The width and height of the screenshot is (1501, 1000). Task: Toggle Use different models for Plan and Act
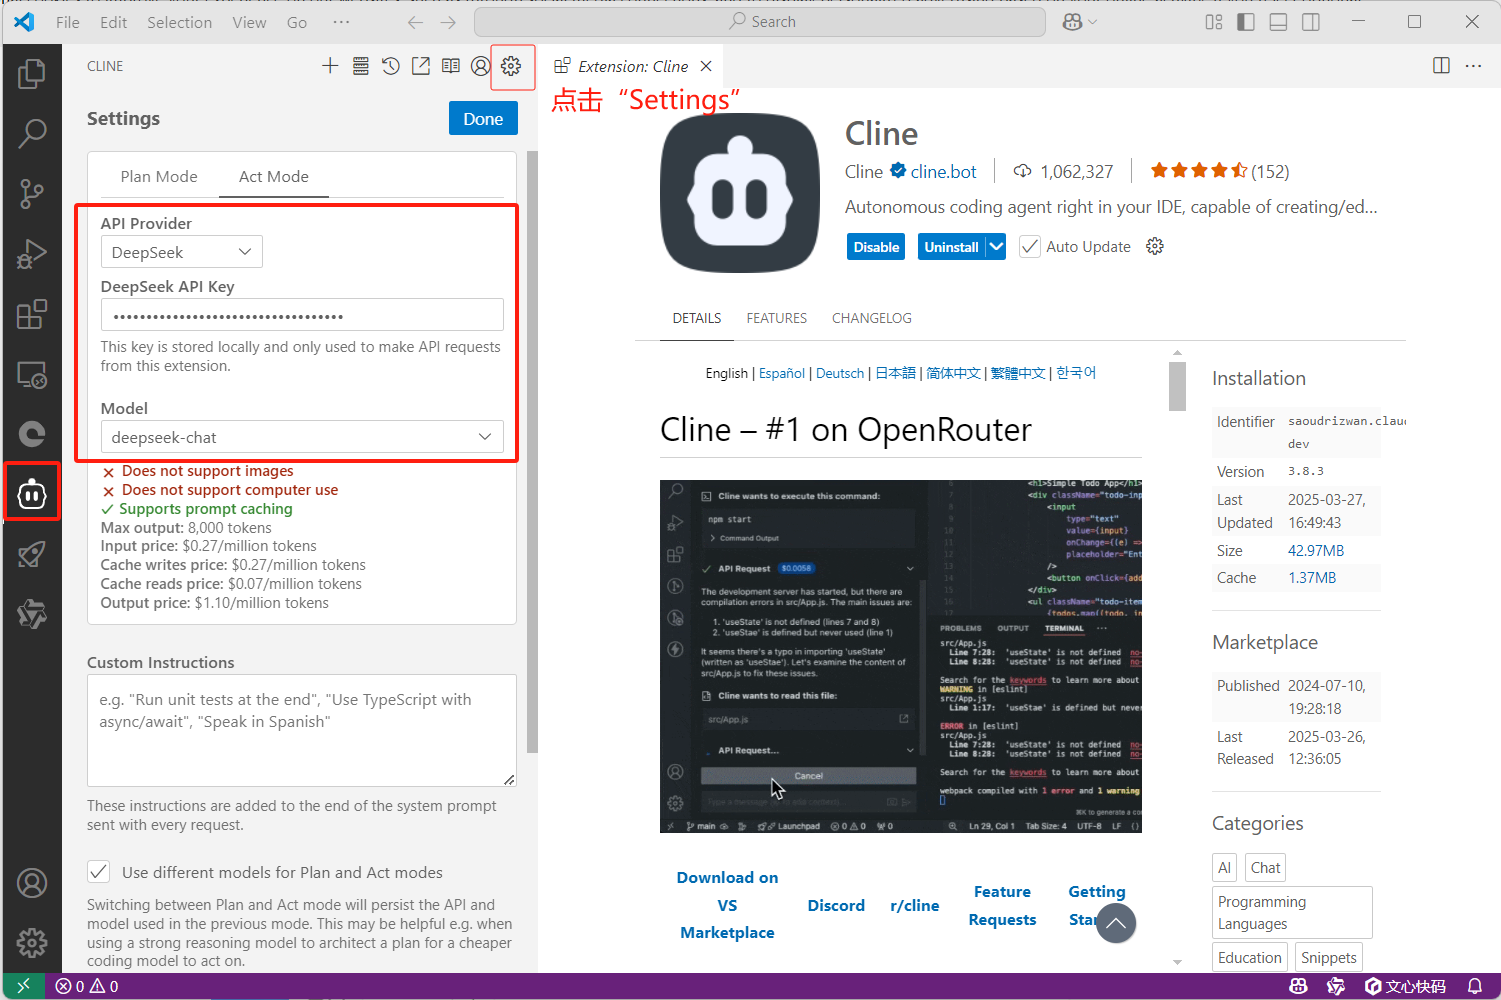pyautogui.click(x=99, y=872)
